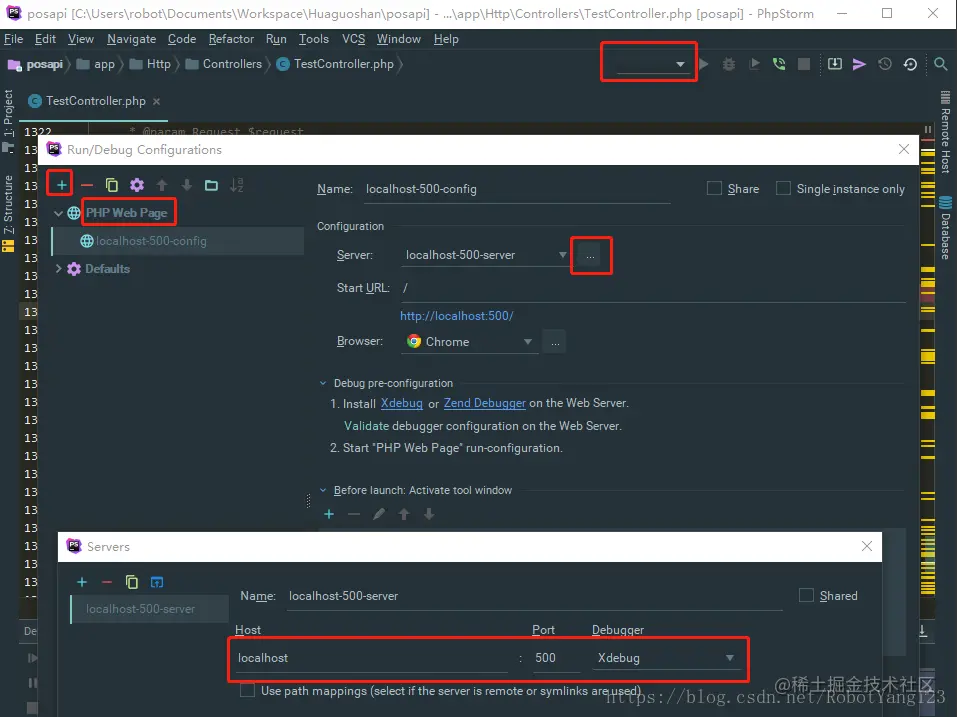
Task: Open the Zend Debugger install link
Action: 485,403
